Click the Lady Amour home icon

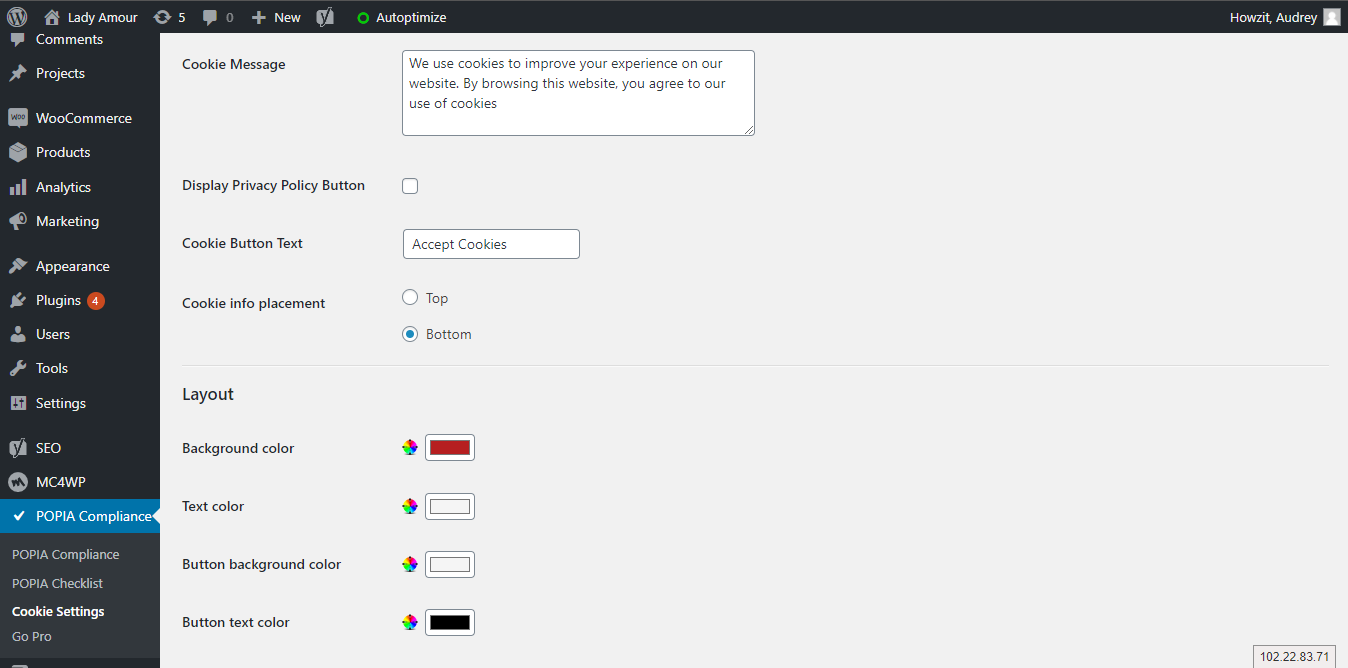[x=52, y=17]
